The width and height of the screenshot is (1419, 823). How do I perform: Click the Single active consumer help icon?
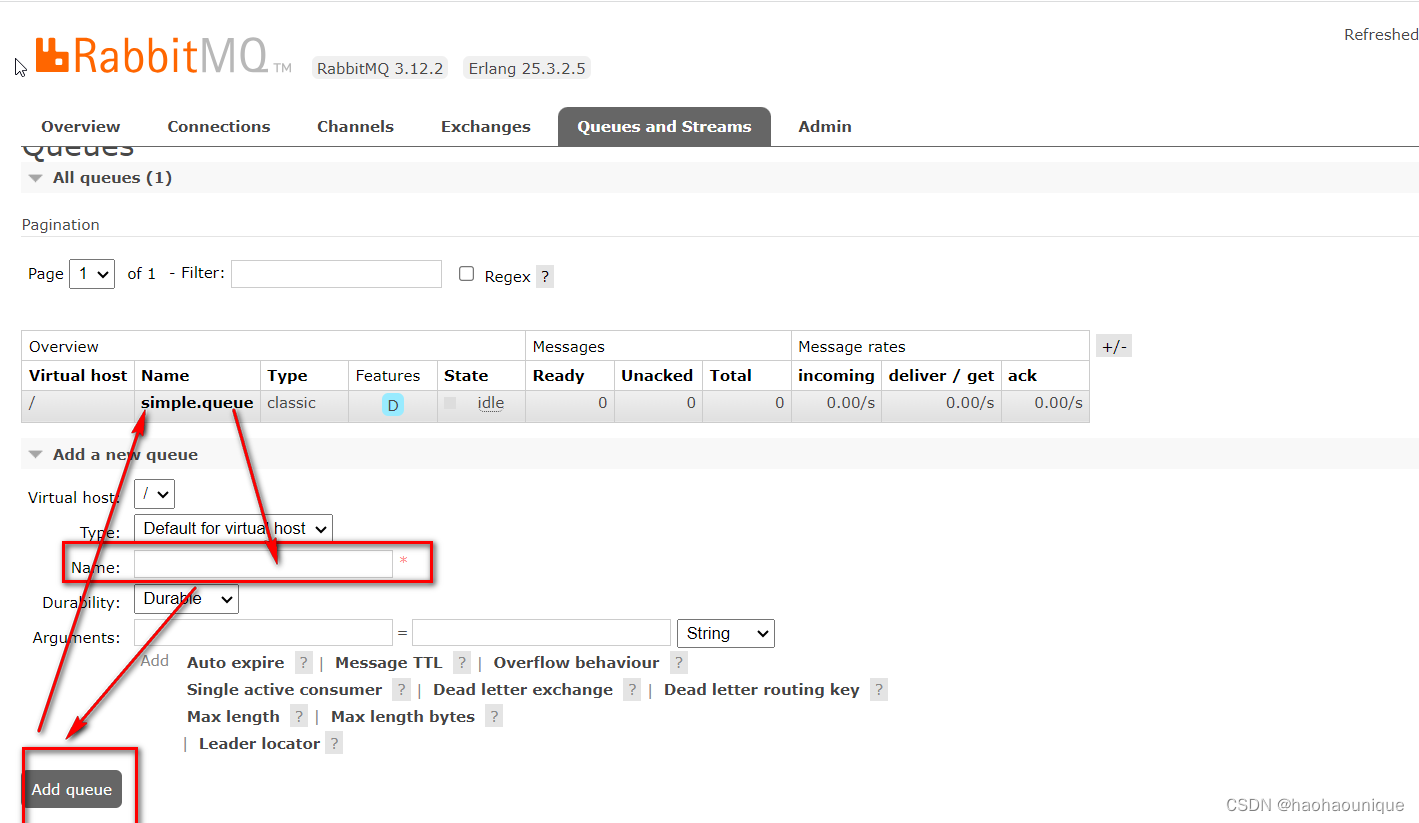pyautogui.click(x=401, y=689)
